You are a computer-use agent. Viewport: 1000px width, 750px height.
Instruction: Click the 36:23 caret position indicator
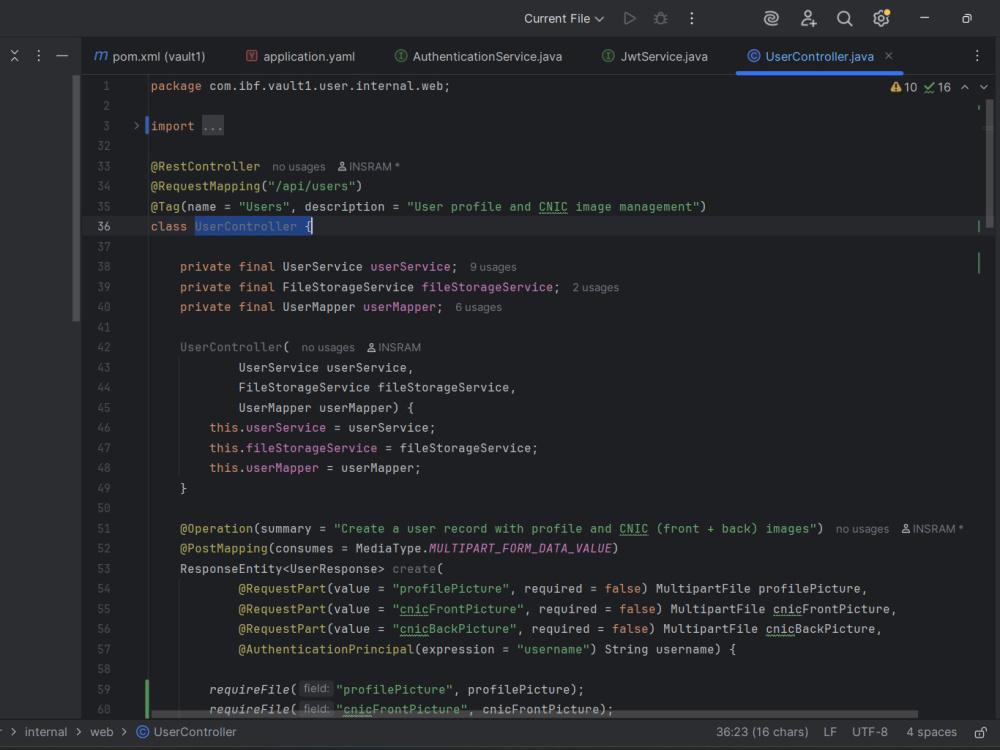pyautogui.click(x=761, y=732)
